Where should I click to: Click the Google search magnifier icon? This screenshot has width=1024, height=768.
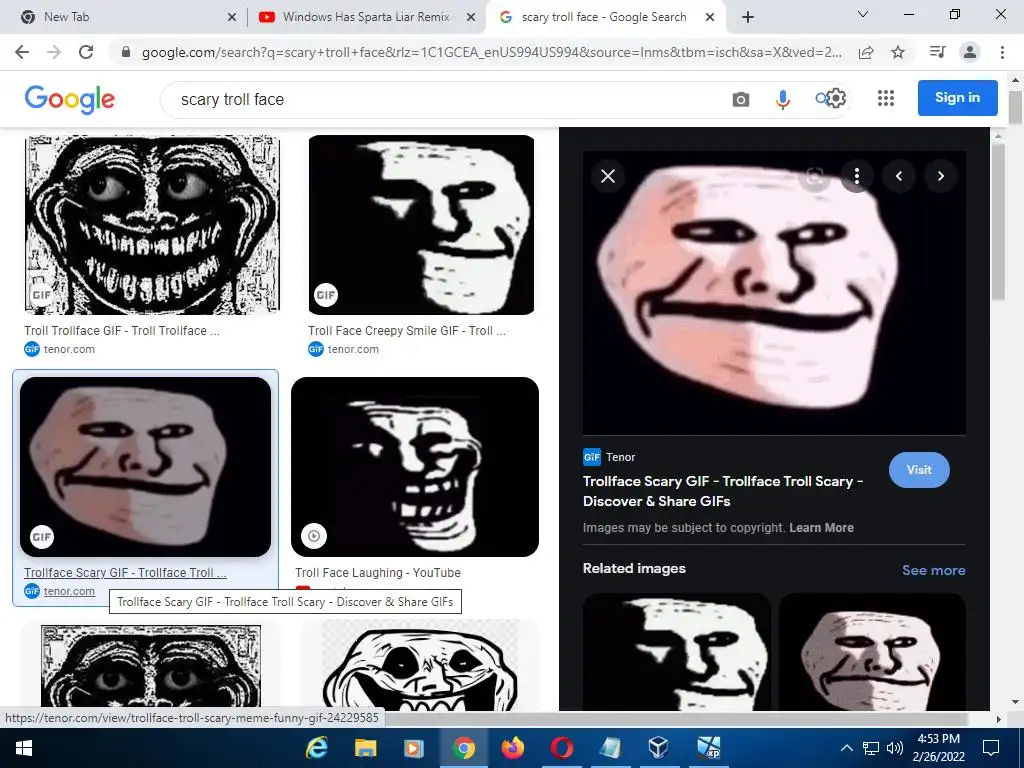click(821, 99)
